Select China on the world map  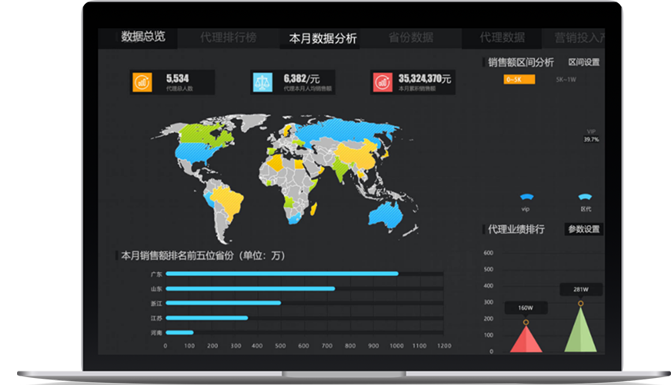point(358,154)
